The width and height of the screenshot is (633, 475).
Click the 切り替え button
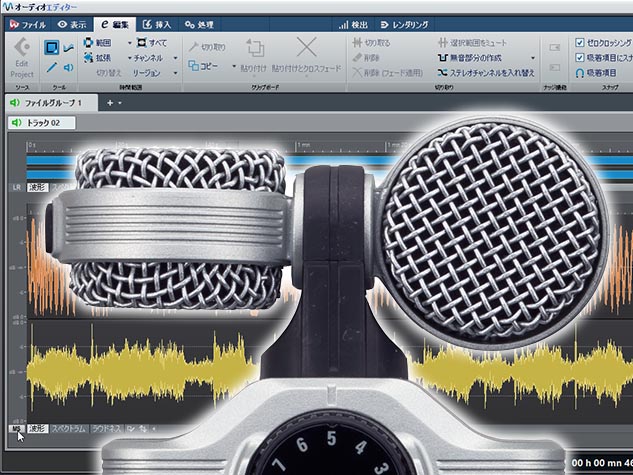pyautogui.click(x=109, y=73)
